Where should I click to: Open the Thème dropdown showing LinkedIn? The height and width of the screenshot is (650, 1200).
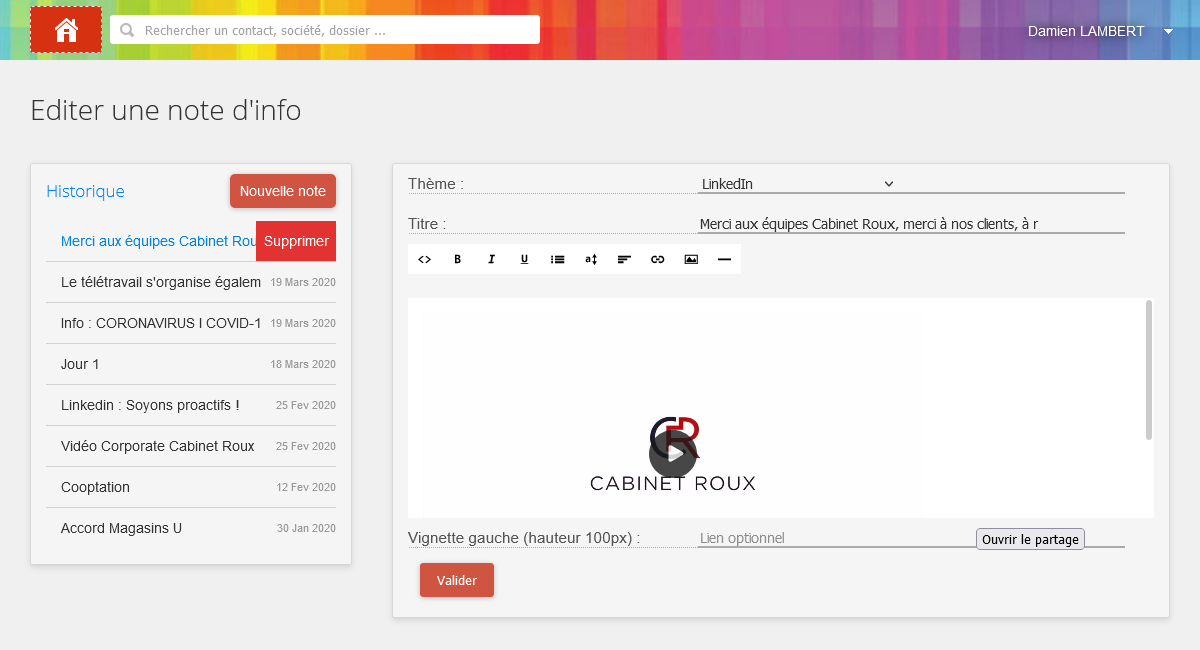point(797,184)
